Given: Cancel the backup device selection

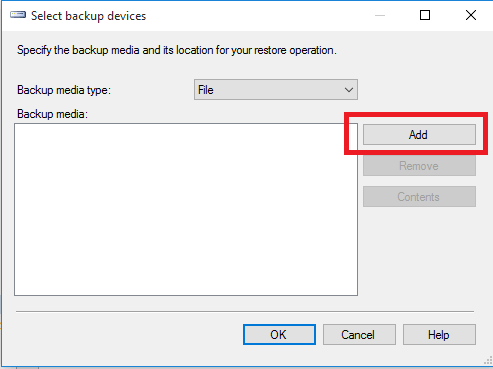Looking at the screenshot, I should point(359,334).
